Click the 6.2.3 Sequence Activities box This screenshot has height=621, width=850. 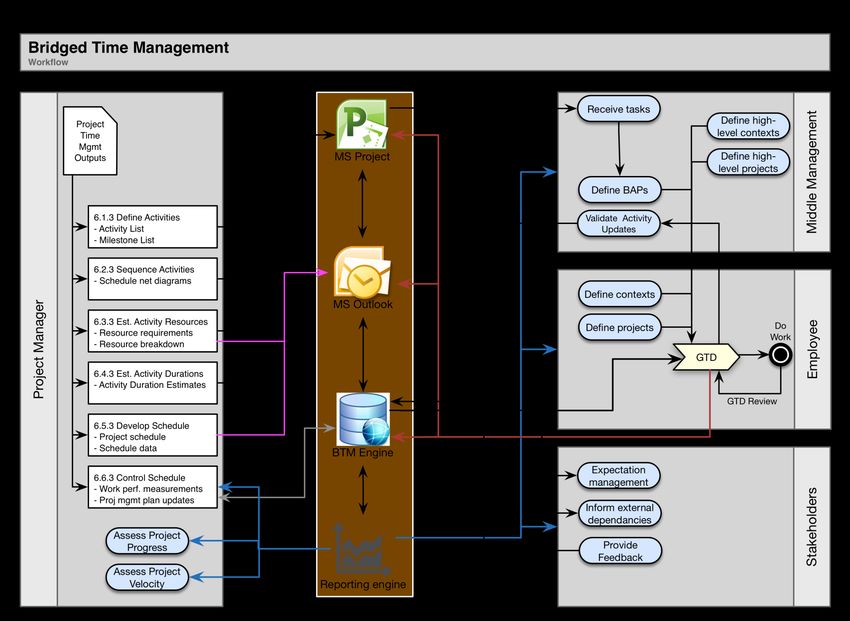coord(153,279)
